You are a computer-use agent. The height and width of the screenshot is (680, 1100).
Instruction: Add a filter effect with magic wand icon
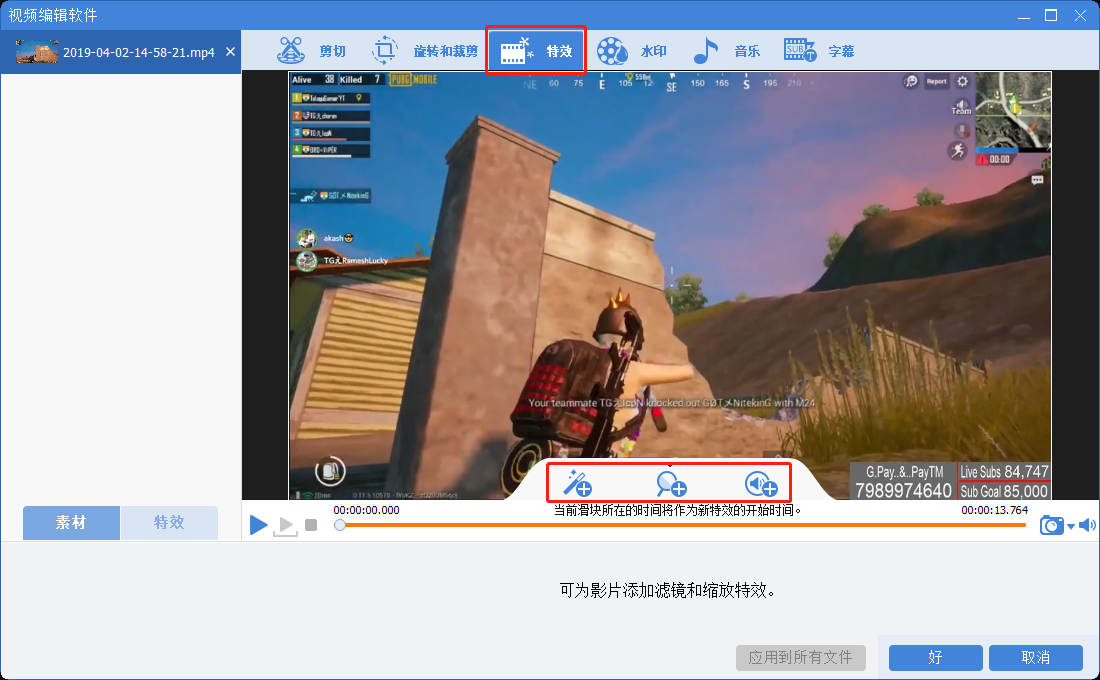578,483
